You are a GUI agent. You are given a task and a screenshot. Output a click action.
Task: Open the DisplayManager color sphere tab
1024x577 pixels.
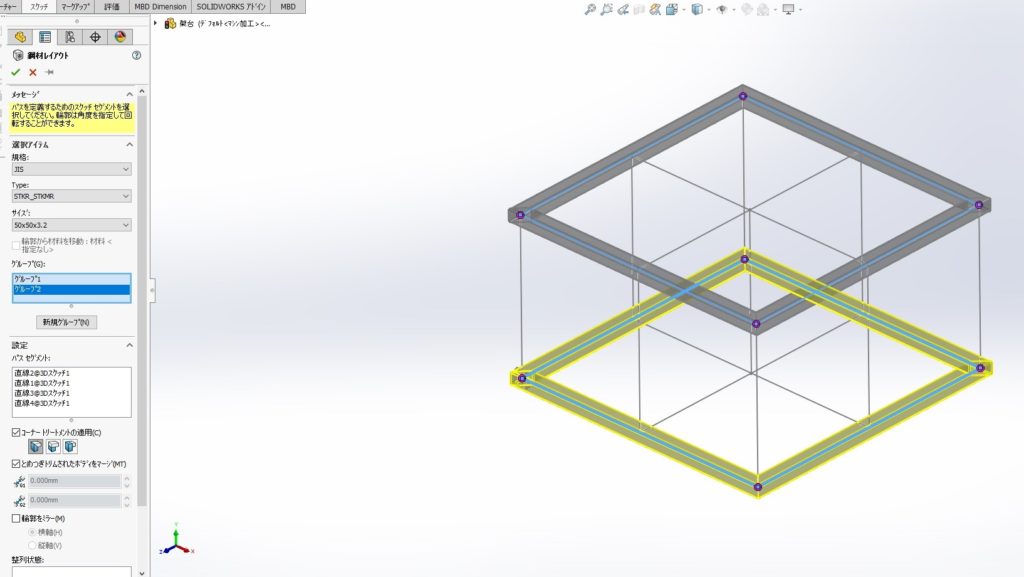[x=120, y=37]
